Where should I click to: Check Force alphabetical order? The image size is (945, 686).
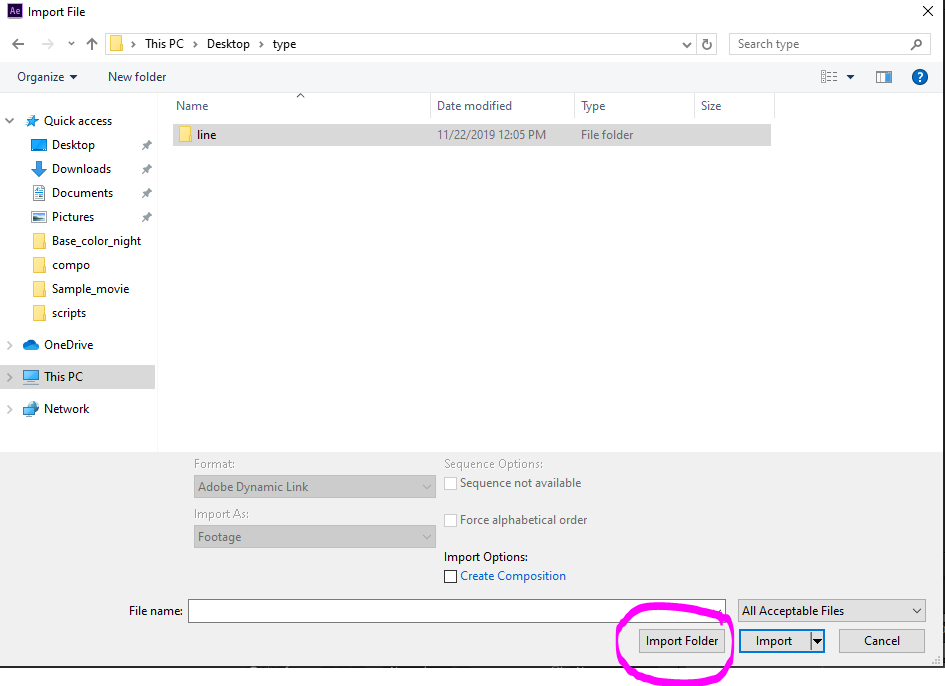pyautogui.click(x=450, y=520)
